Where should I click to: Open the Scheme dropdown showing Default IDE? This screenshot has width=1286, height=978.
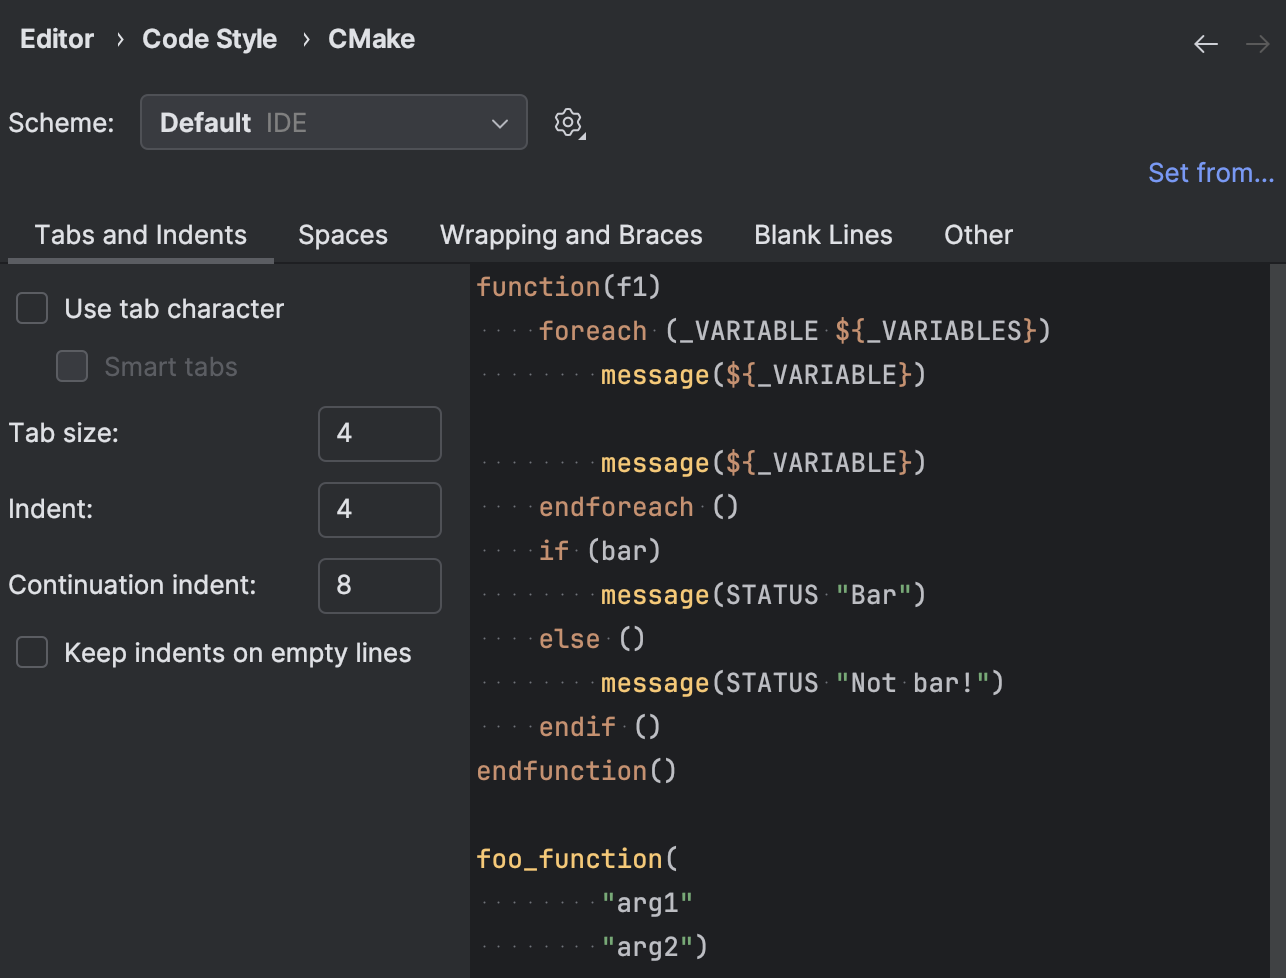pyautogui.click(x=334, y=122)
